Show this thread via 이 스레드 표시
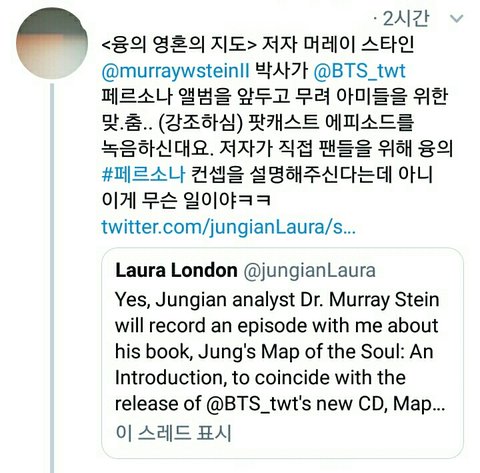Screen dimensions: 480x473 tap(173, 433)
